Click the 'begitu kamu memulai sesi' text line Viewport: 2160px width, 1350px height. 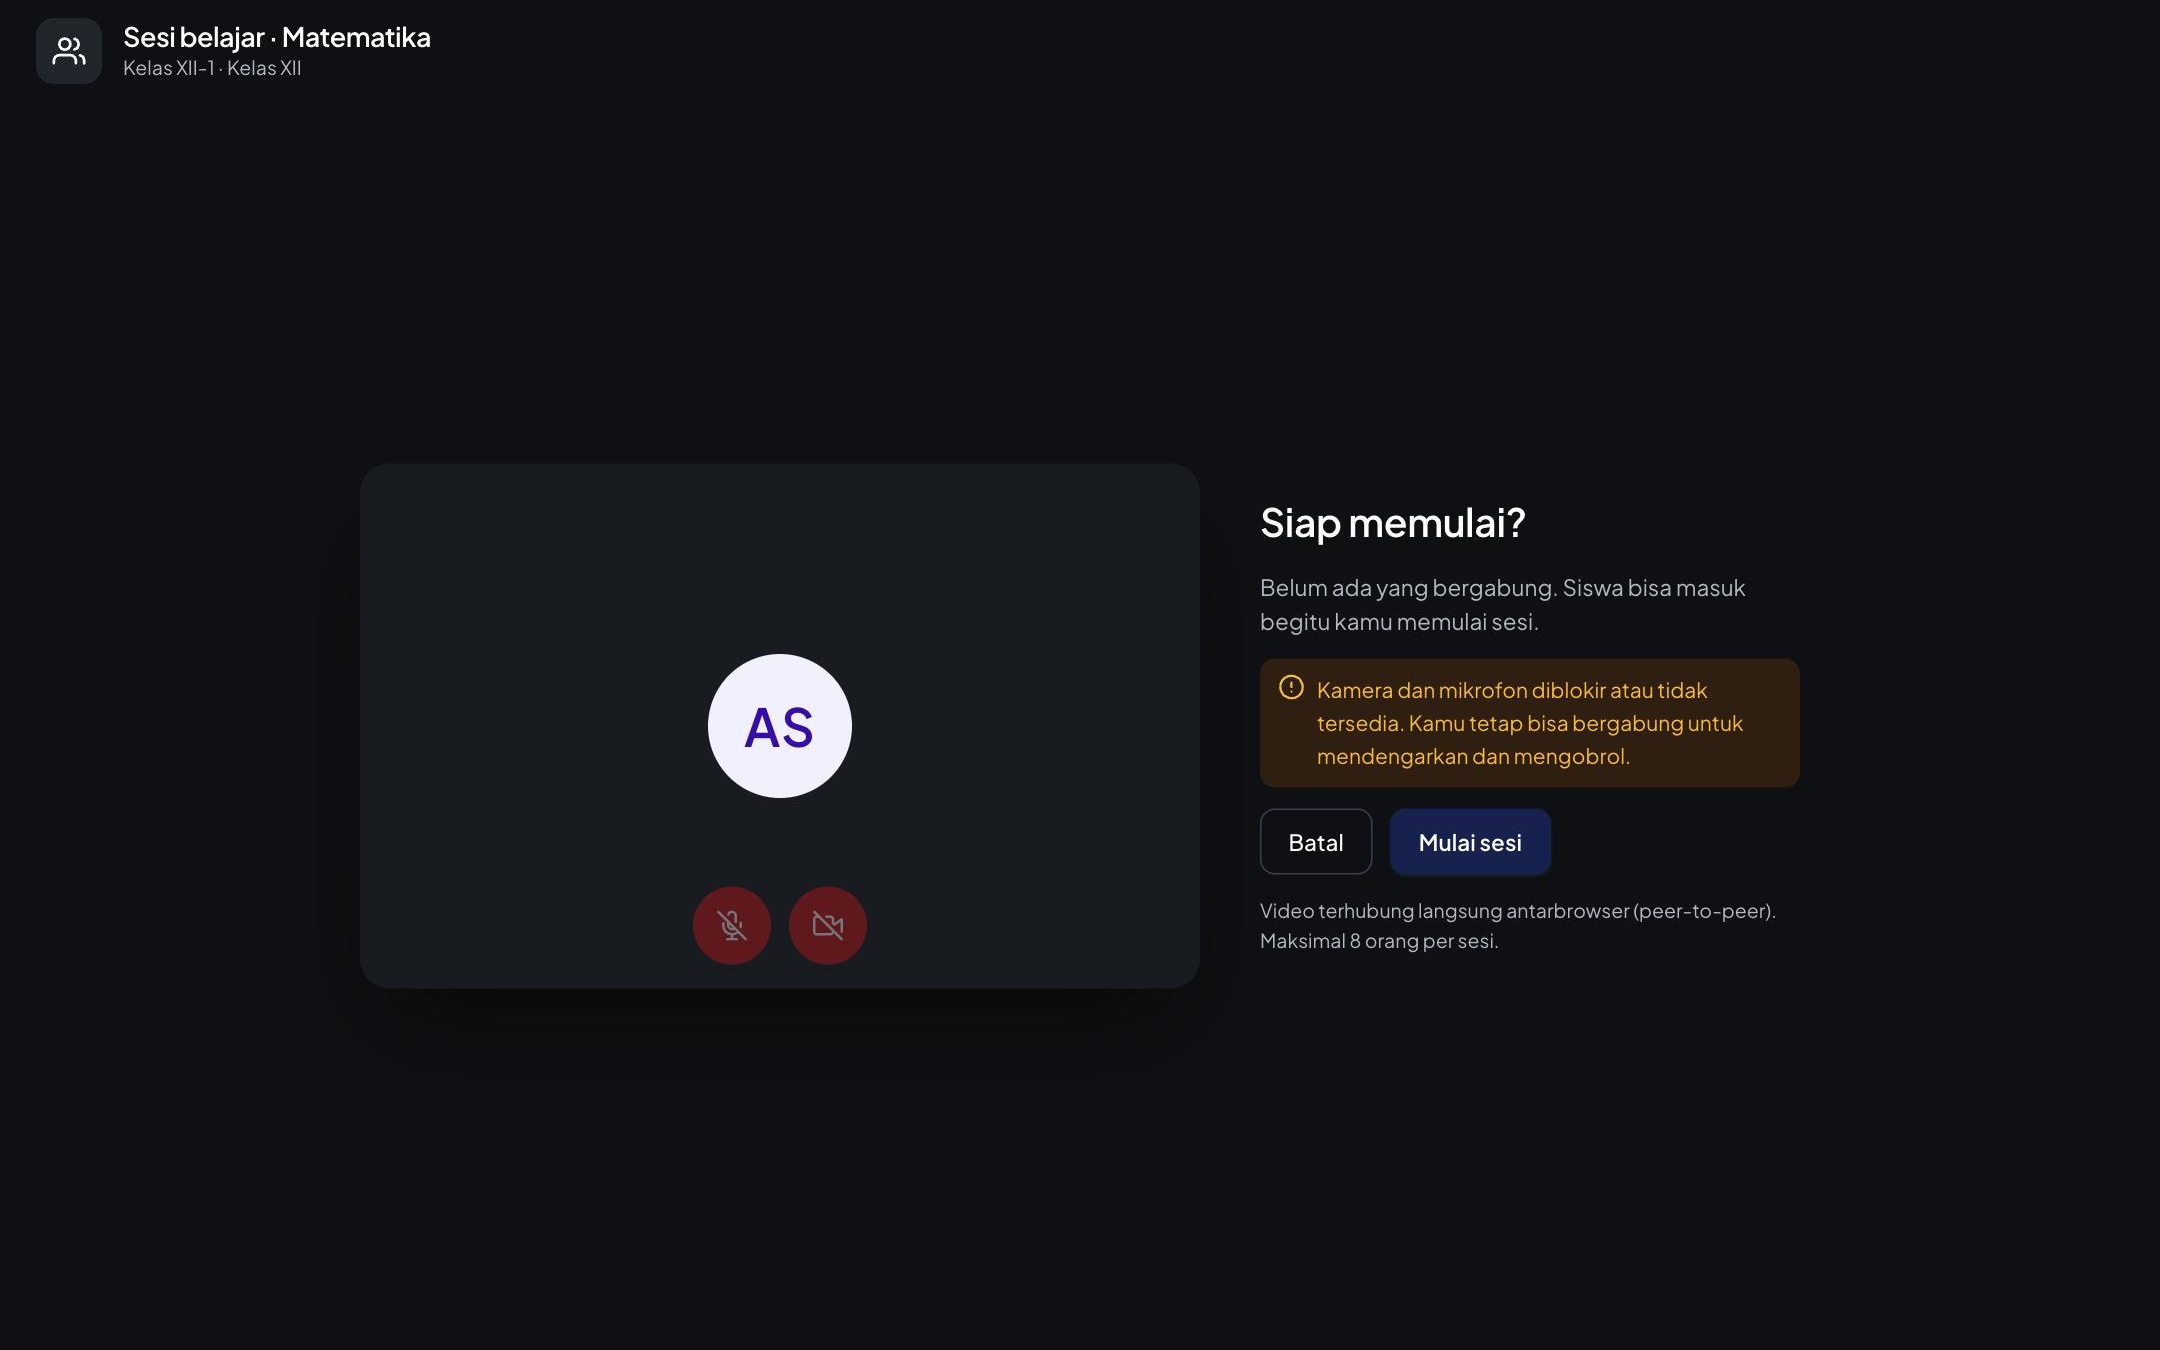(x=1399, y=622)
